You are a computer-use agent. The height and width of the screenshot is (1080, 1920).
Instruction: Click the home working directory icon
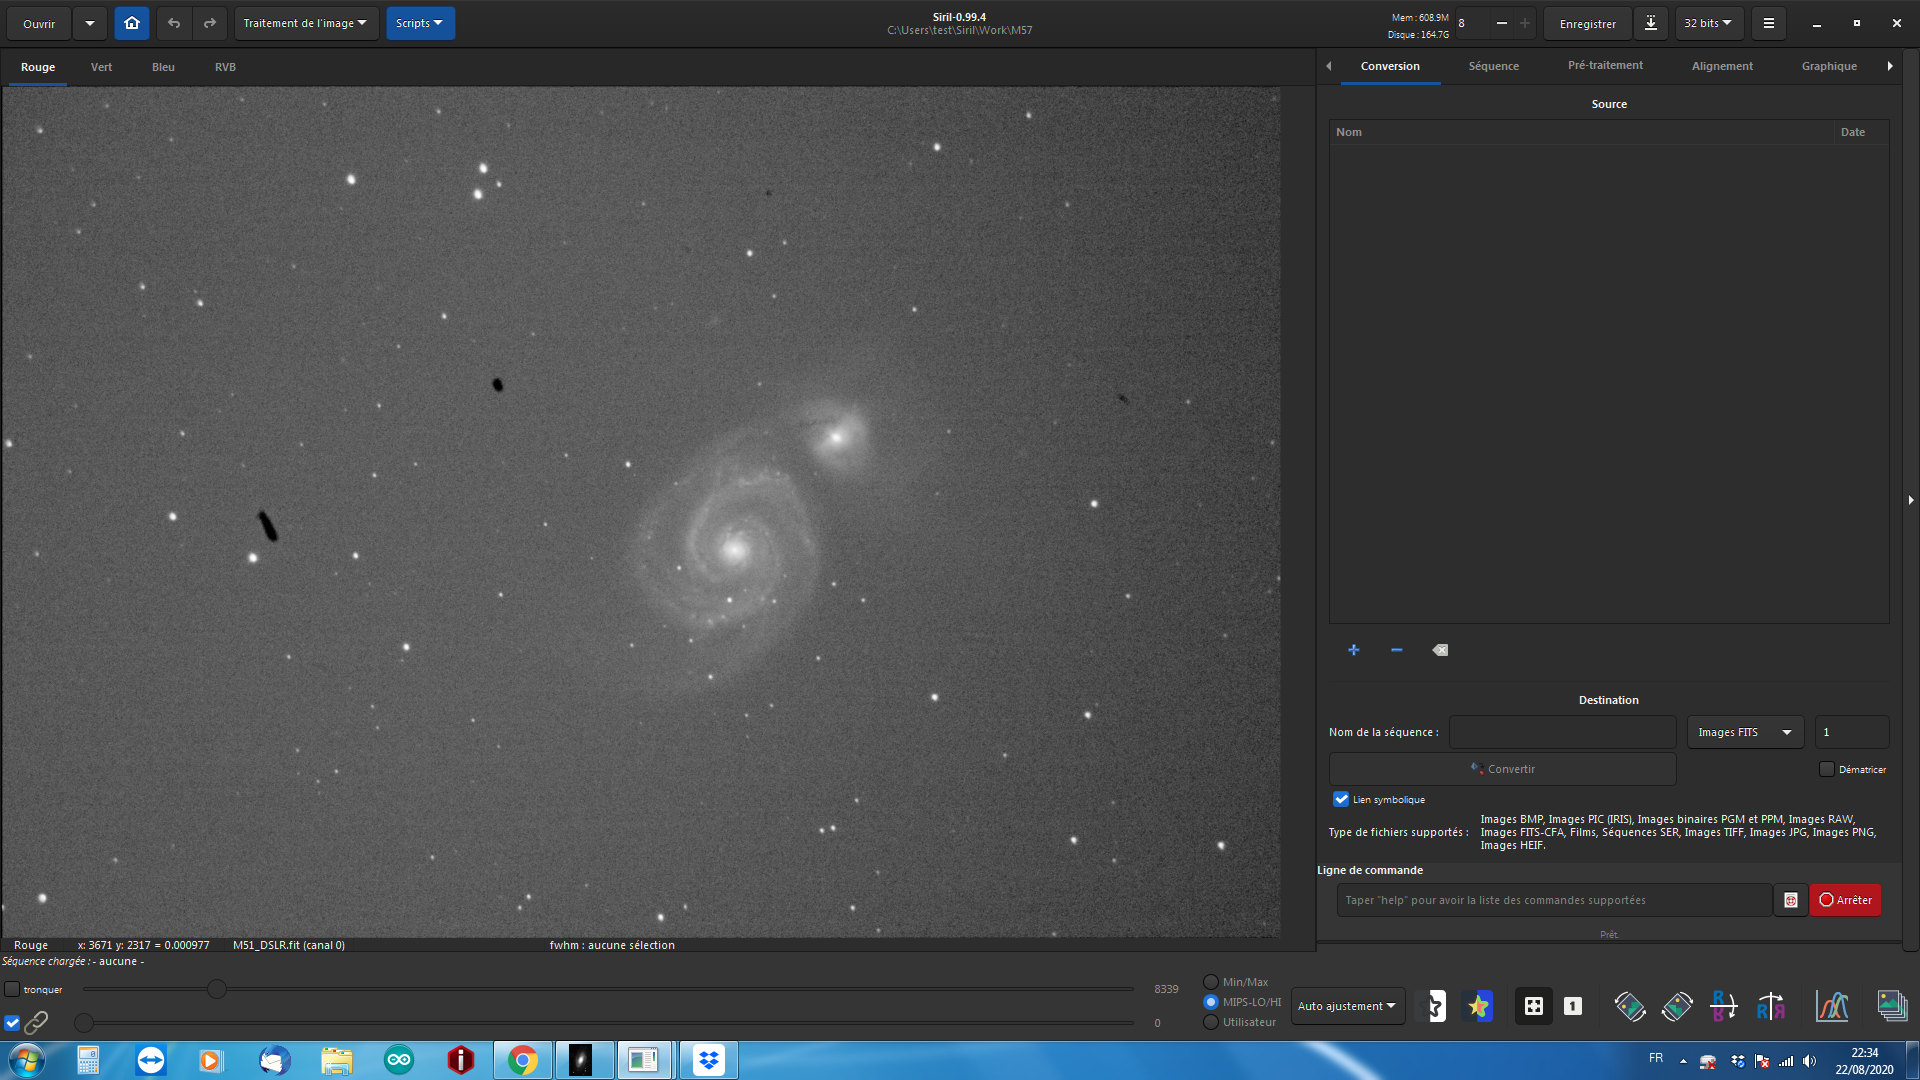(131, 23)
